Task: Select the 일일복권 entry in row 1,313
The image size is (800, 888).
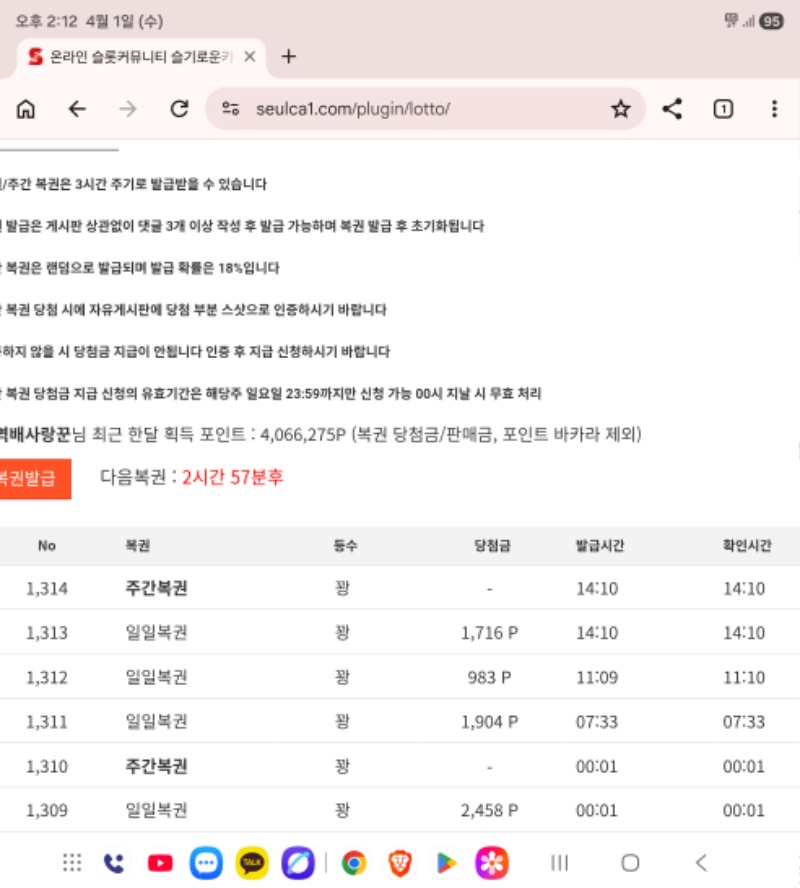Action: (156, 633)
